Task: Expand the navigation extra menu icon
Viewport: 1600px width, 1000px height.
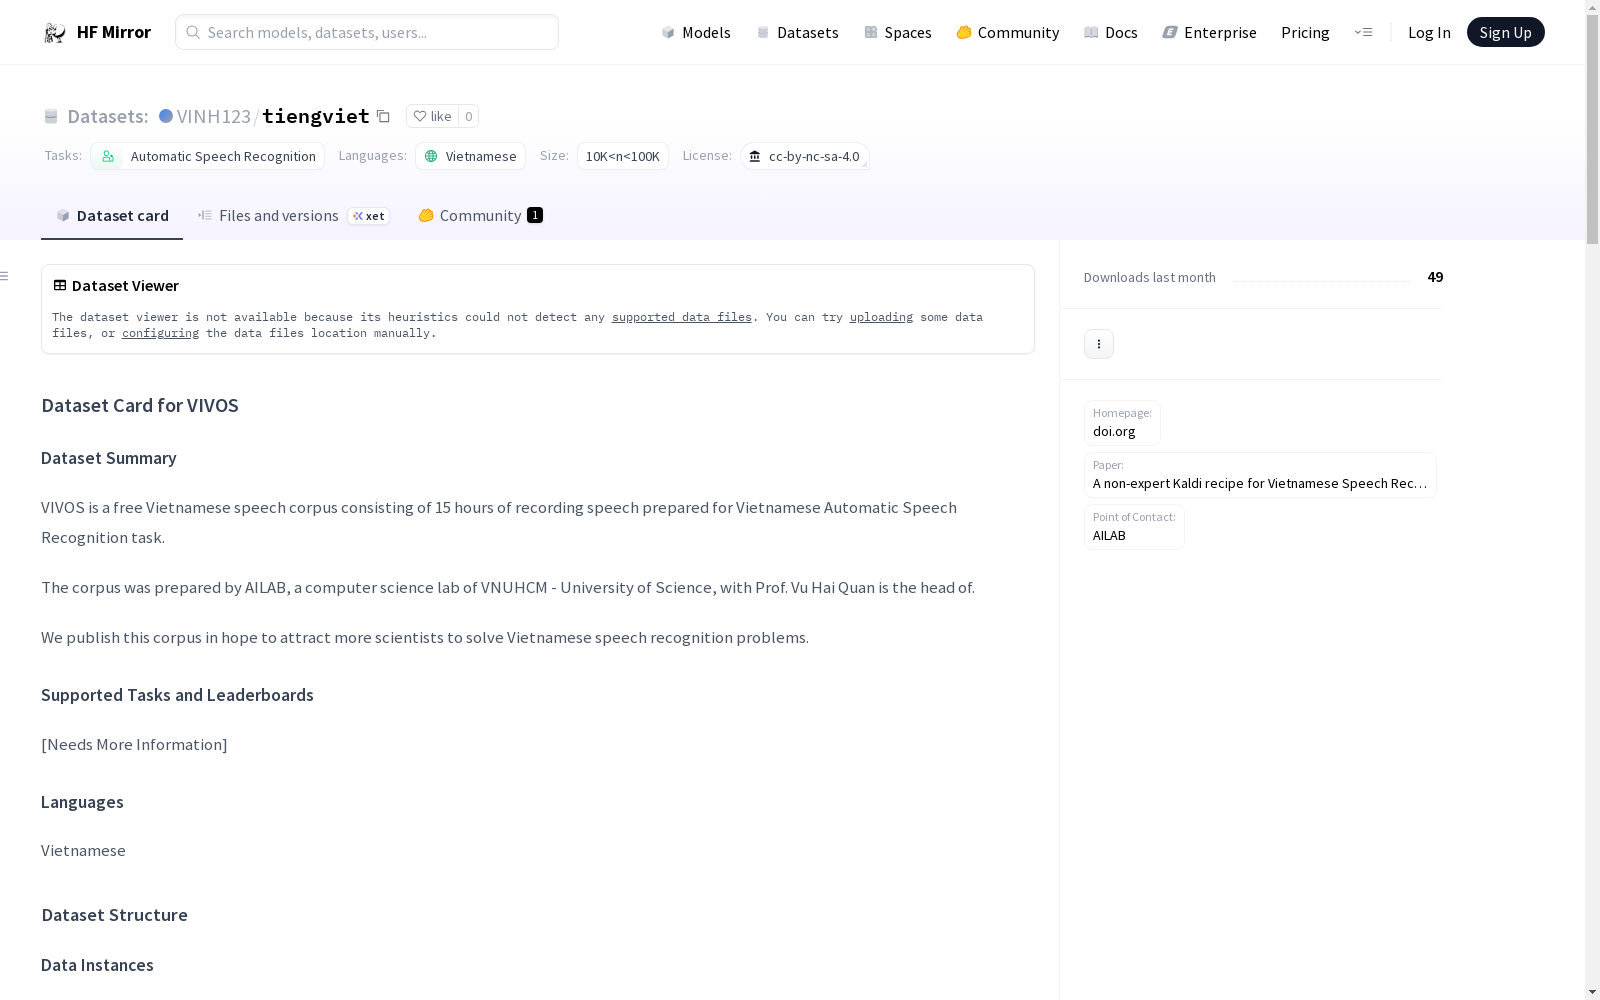Action: click(x=1363, y=32)
